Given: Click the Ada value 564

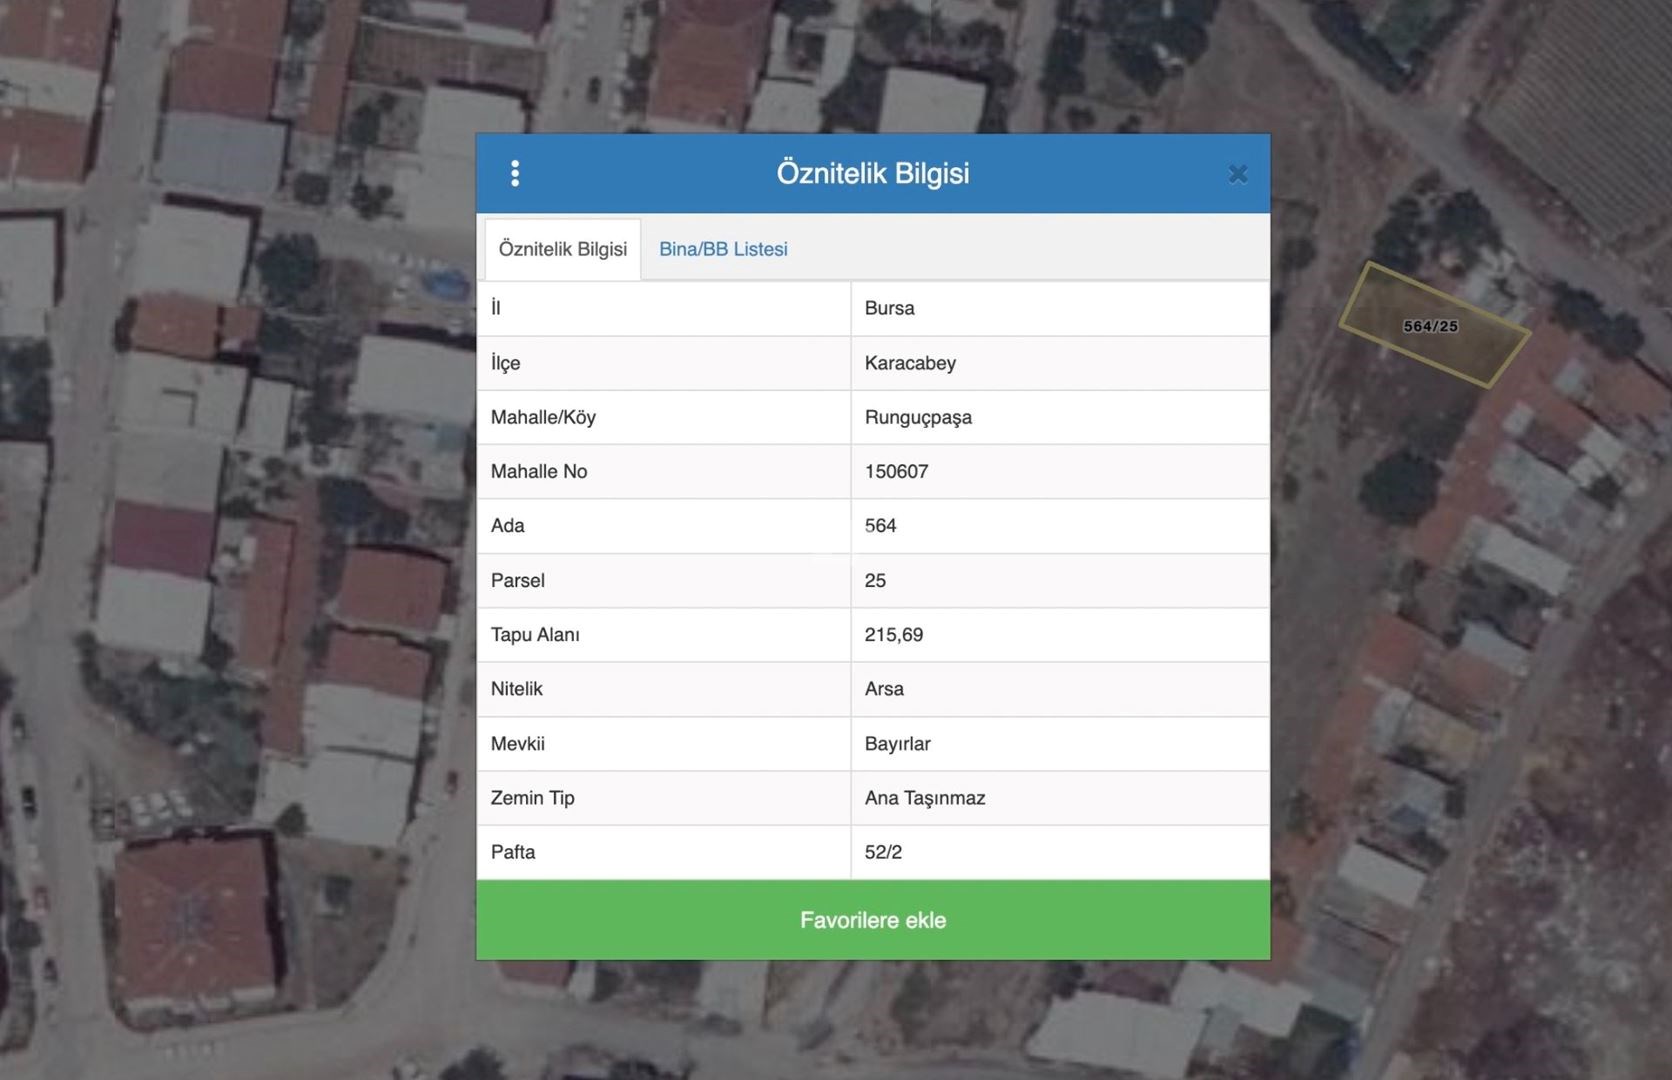Looking at the screenshot, I should coord(880,525).
